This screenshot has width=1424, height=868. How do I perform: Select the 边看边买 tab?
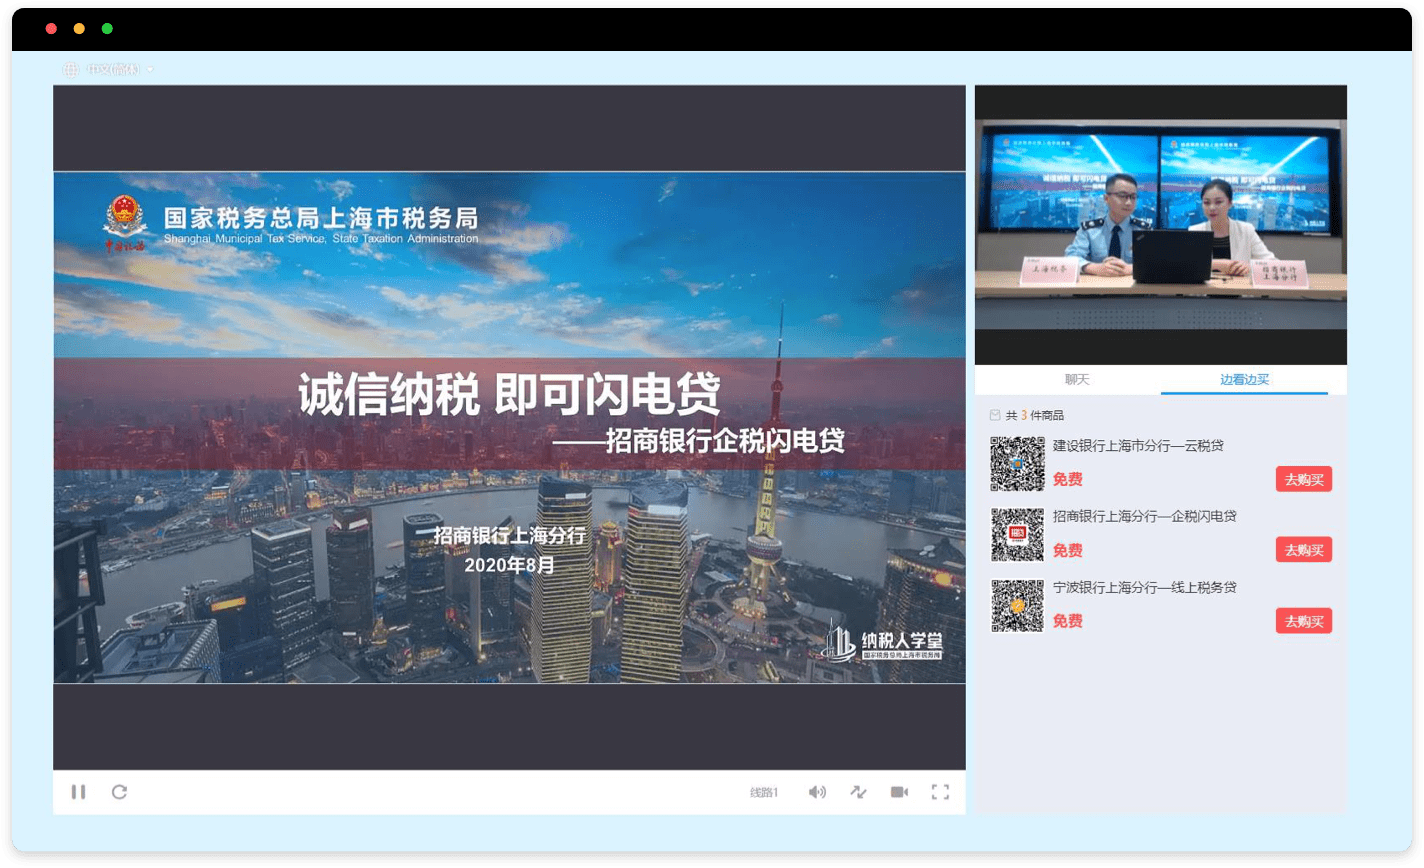pyautogui.click(x=1244, y=380)
